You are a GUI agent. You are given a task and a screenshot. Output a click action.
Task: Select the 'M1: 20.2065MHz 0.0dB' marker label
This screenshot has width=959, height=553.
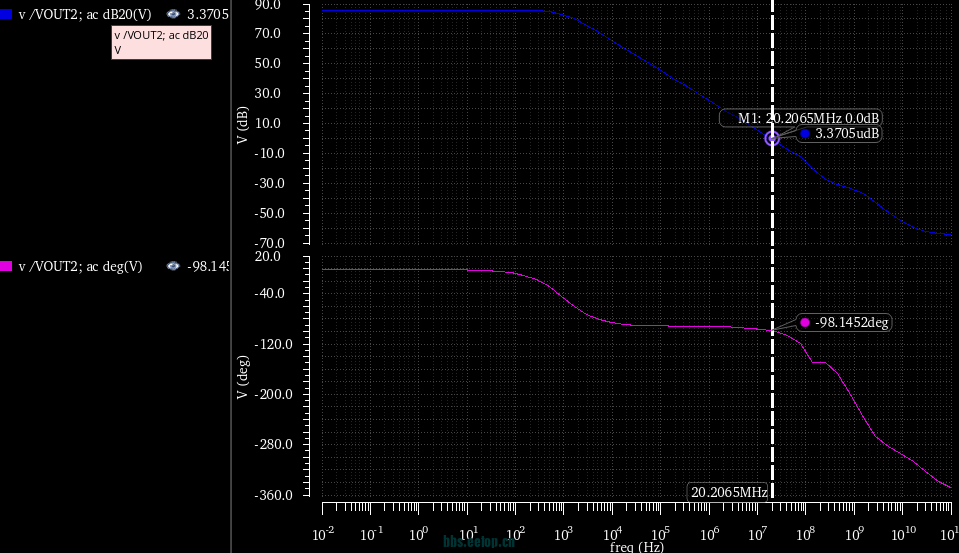(x=800, y=118)
